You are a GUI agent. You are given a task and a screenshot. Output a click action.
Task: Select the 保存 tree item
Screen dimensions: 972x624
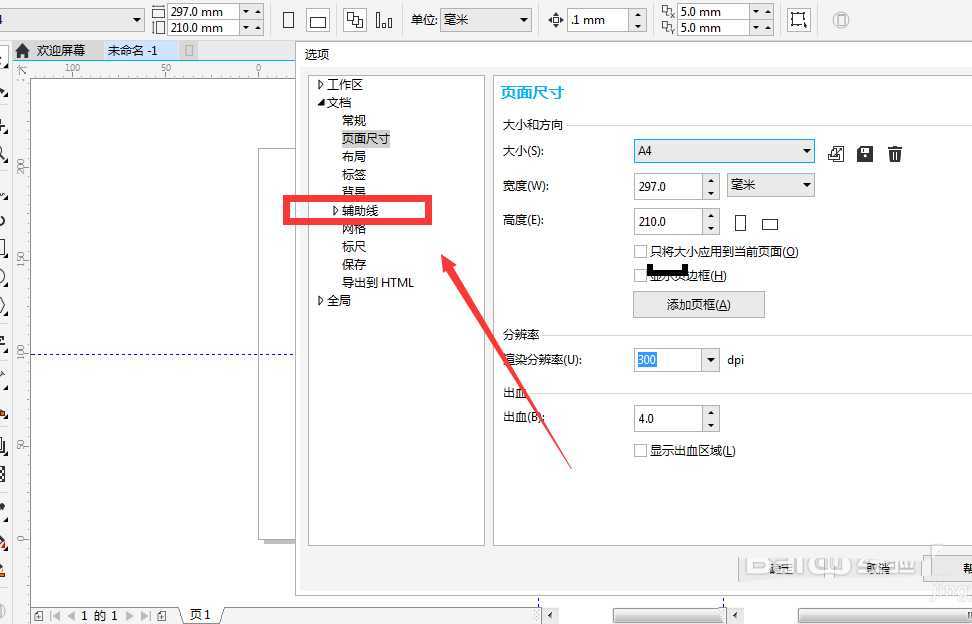pyautogui.click(x=353, y=264)
